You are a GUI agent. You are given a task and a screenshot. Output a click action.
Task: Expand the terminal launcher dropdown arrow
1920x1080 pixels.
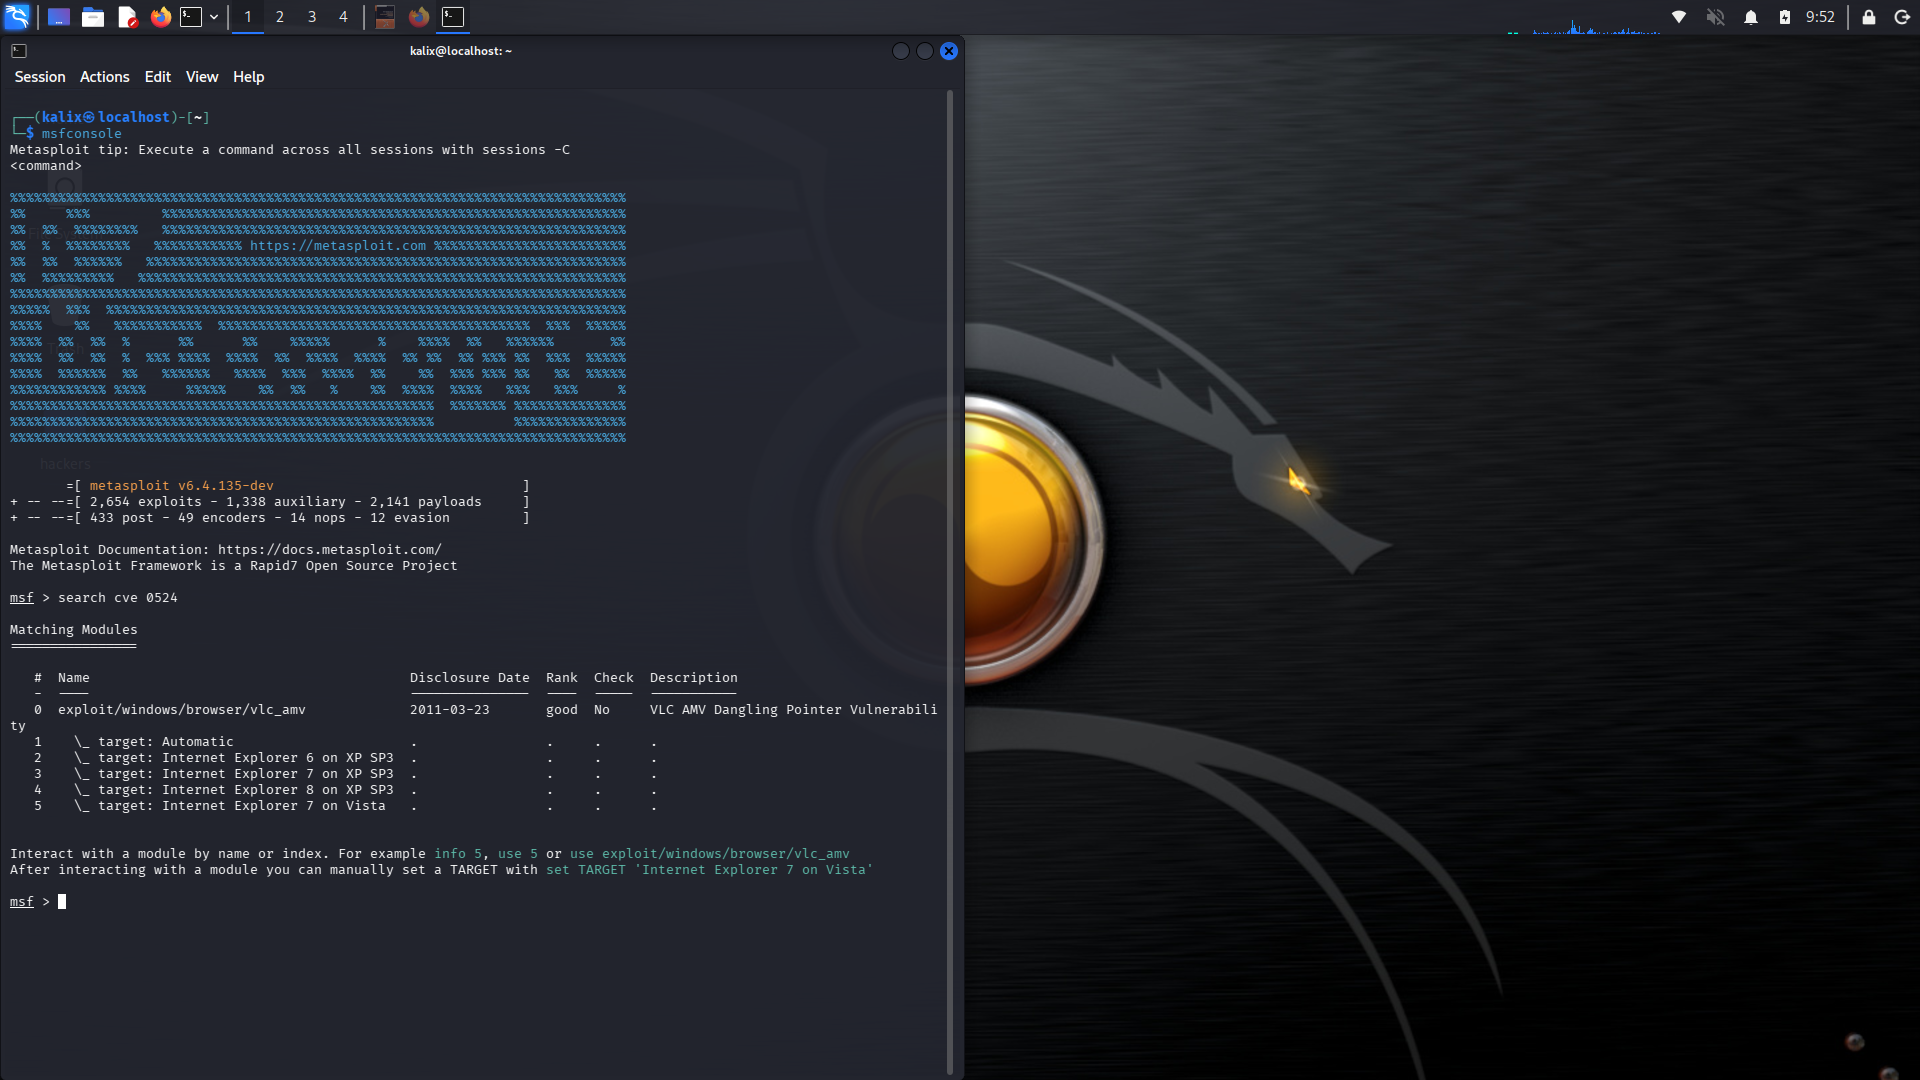[x=214, y=17]
